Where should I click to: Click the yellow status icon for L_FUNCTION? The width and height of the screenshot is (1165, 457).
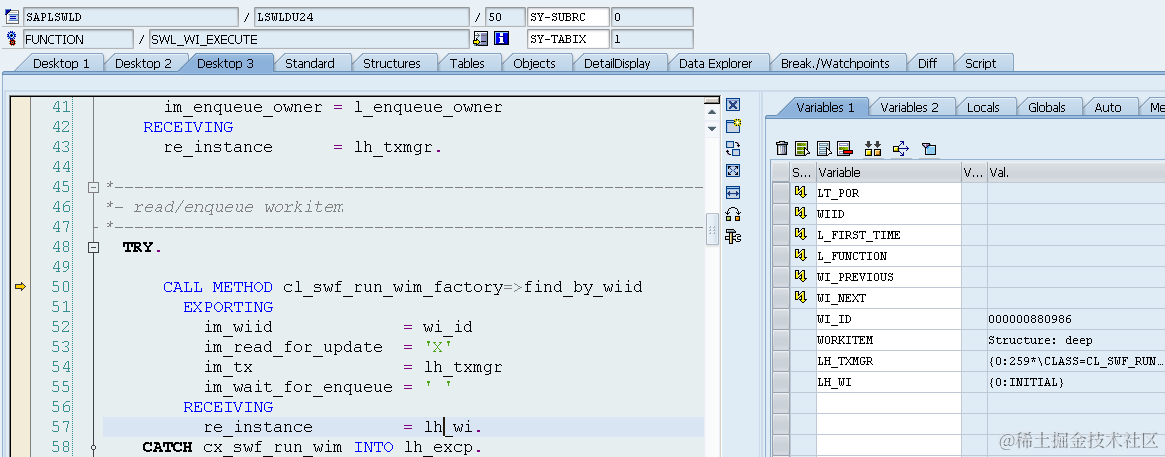[x=800, y=256]
